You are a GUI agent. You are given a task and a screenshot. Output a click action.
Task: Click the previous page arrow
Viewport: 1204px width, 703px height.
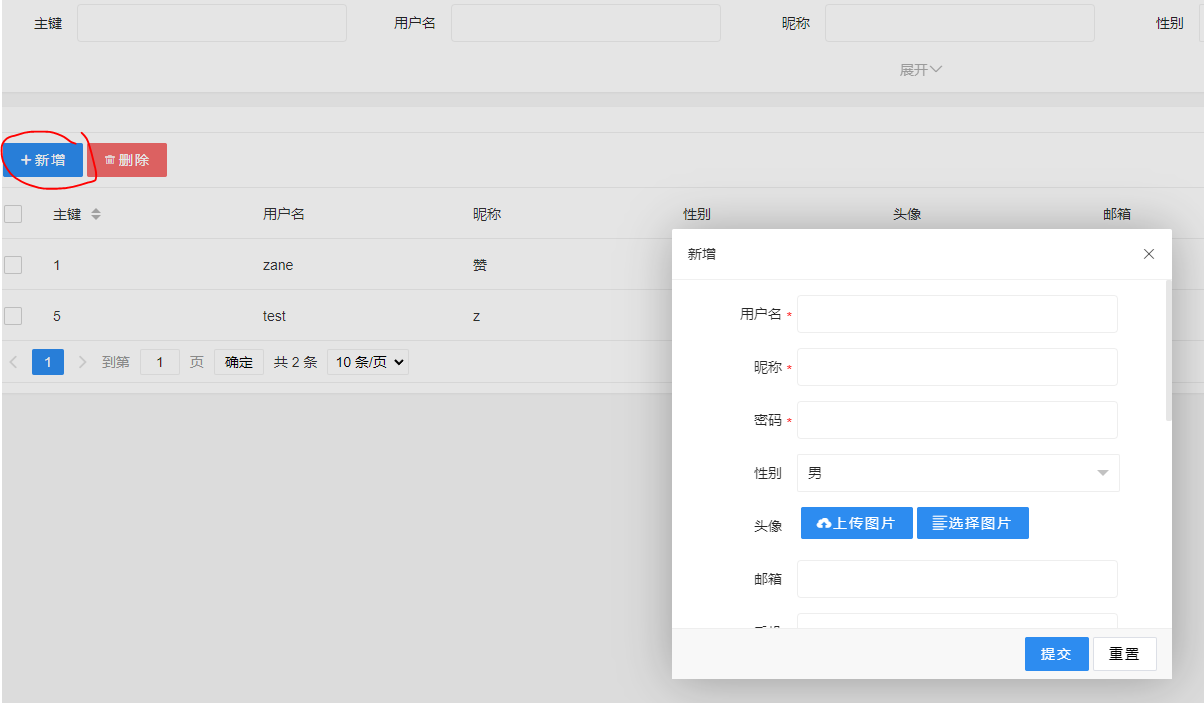click(14, 362)
